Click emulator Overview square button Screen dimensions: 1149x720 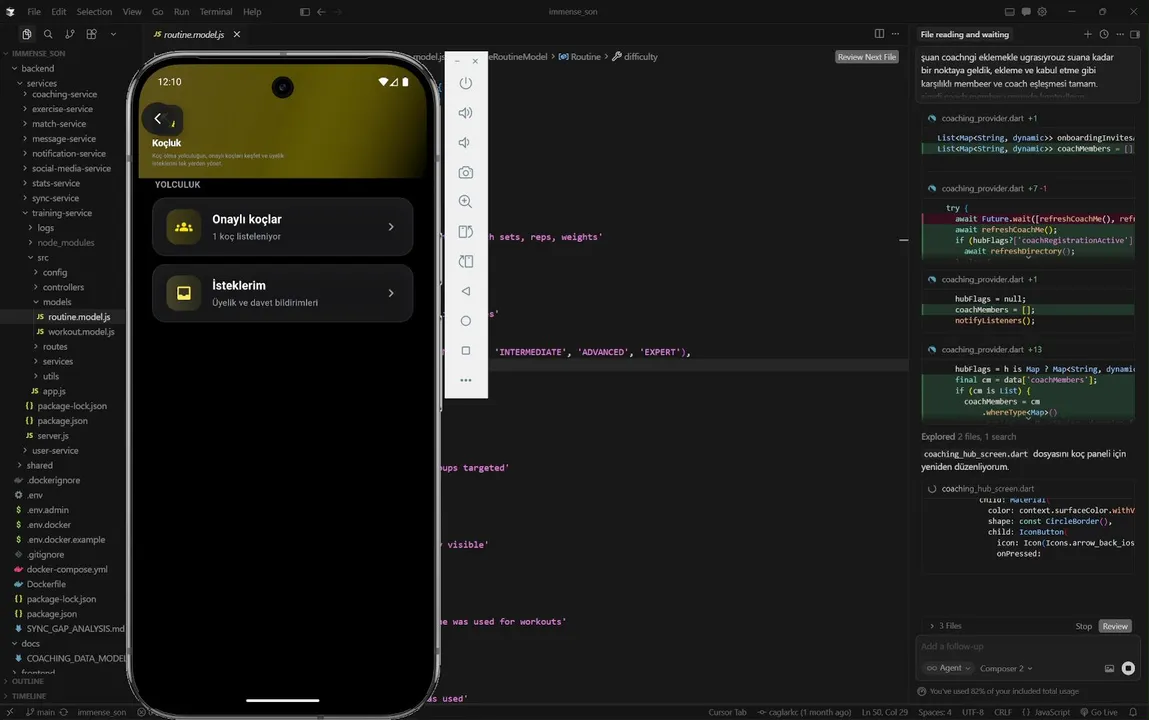pyautogui.click(x=465, y=351)
